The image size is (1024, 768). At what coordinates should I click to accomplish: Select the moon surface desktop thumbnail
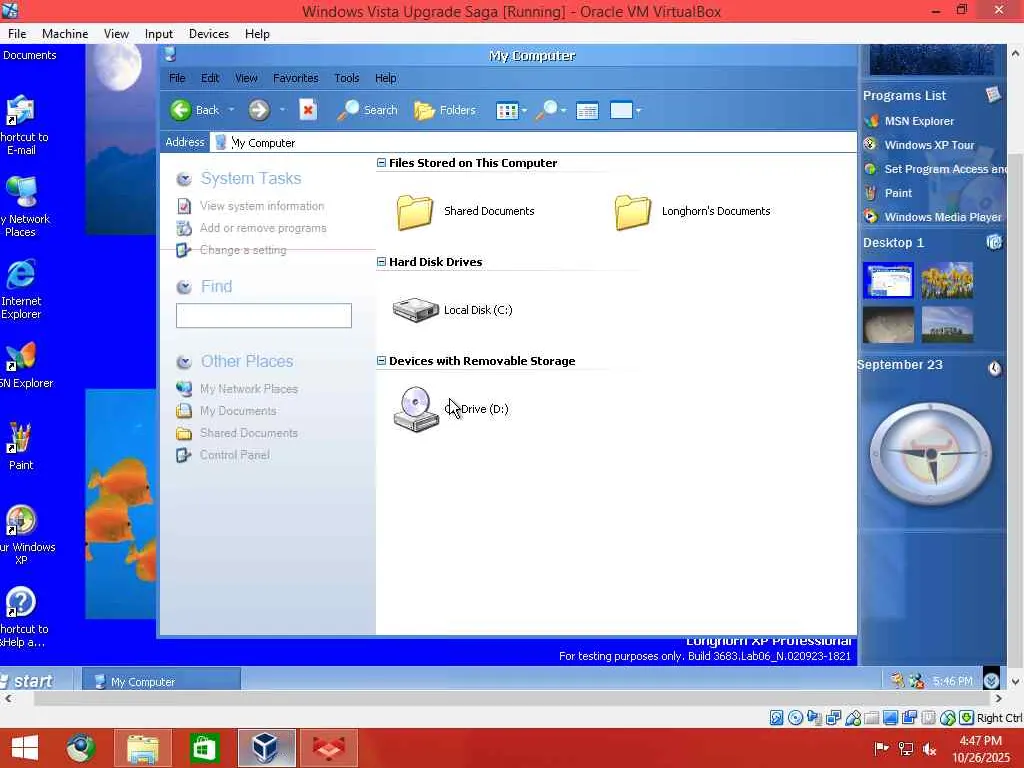888,325
